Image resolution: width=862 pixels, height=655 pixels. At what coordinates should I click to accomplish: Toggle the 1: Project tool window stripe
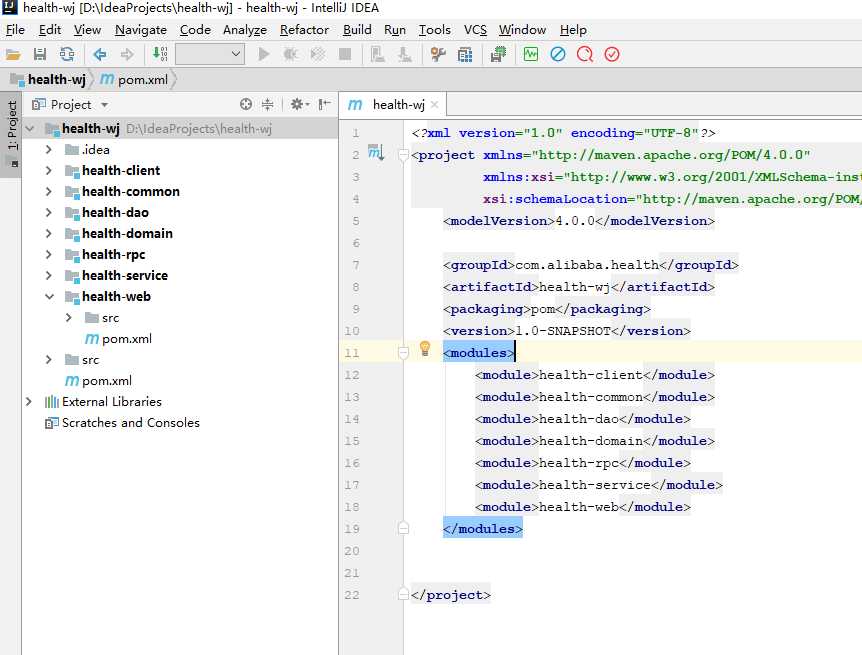pyautogui.click(x=12, y=133)
